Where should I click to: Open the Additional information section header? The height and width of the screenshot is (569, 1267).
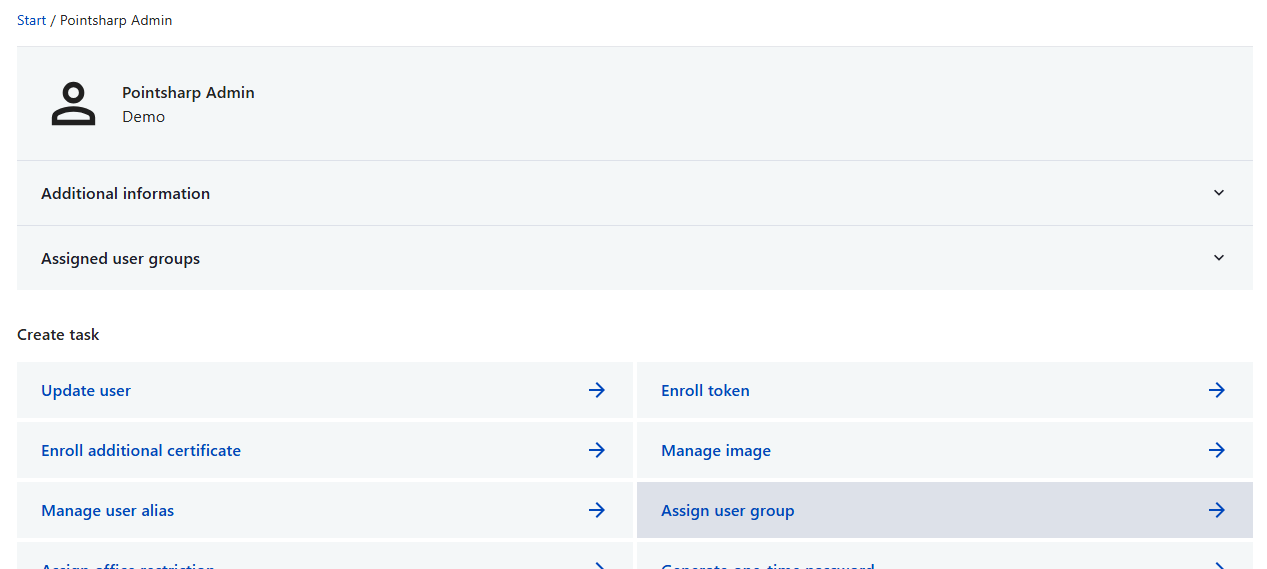(x=126, y=193)
